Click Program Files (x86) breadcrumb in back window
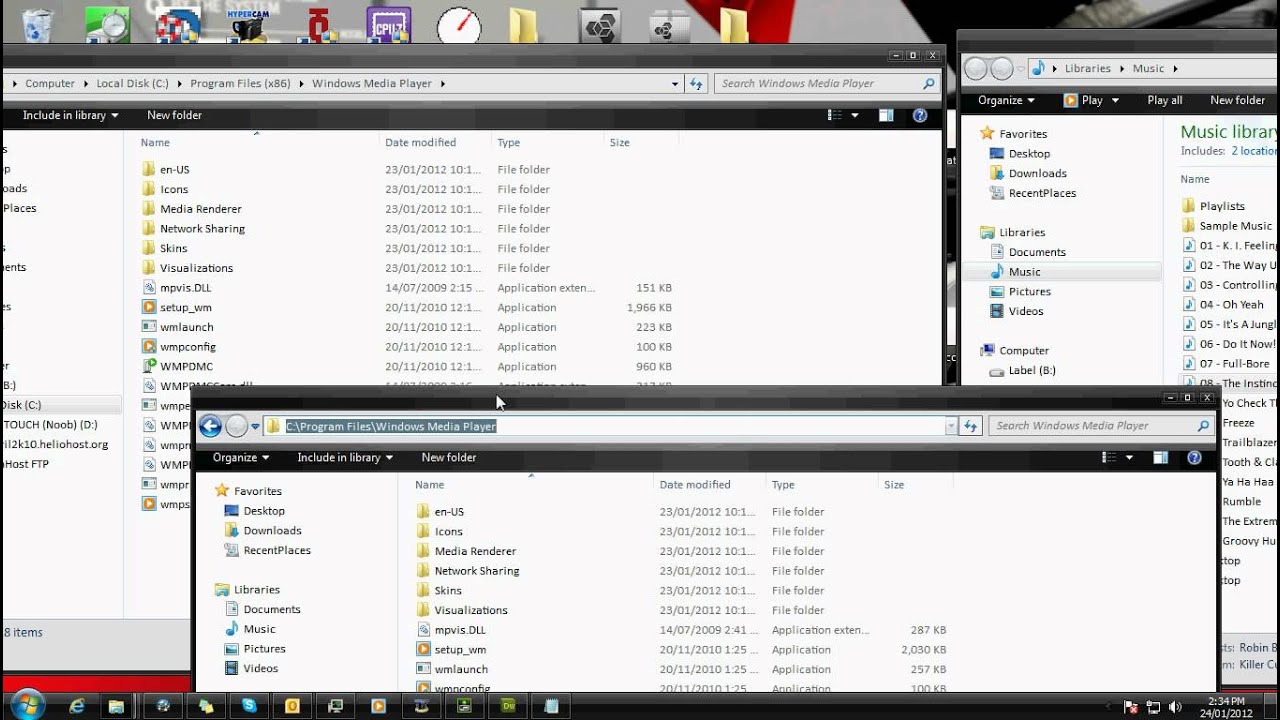 point(240,84)
